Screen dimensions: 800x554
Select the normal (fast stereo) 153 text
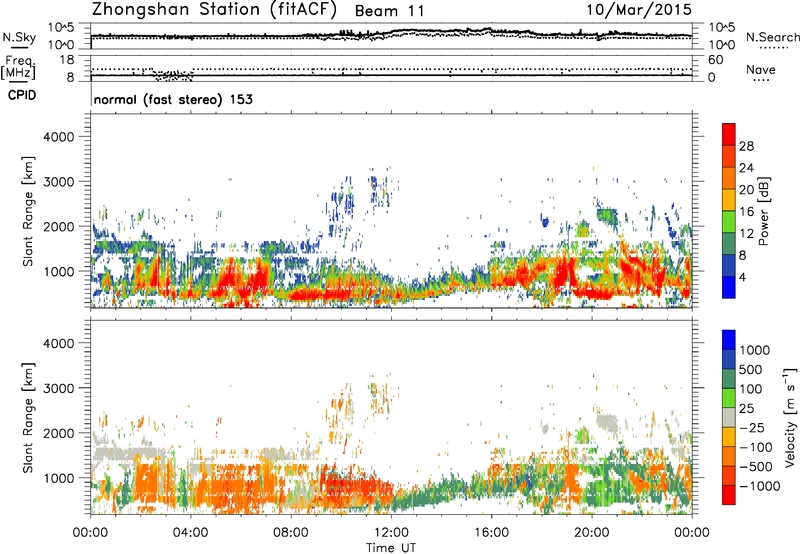pos(173,99)
